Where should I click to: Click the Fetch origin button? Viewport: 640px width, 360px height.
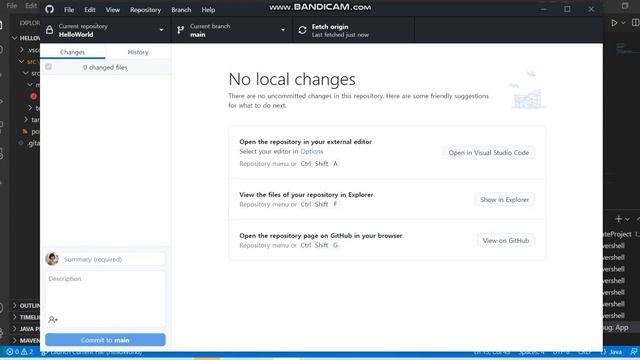354,30
